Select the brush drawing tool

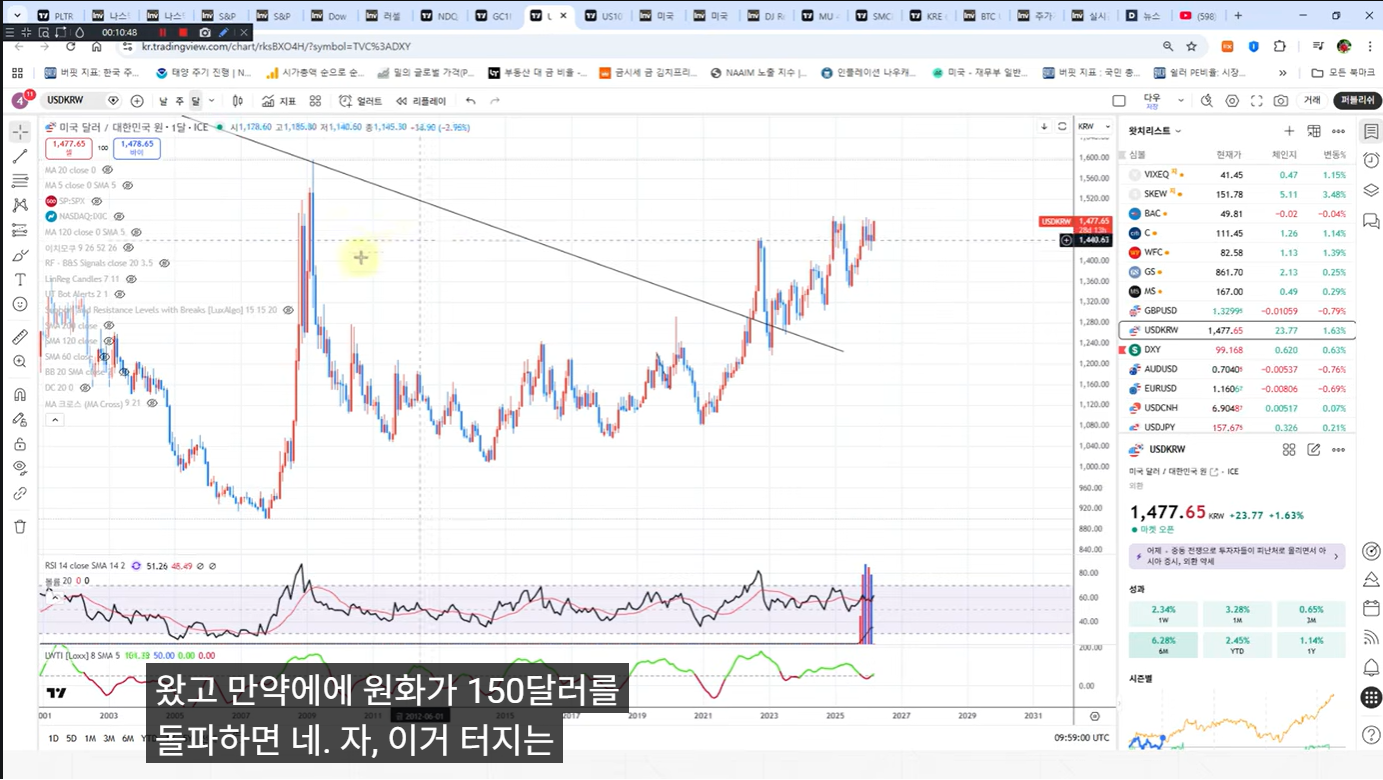[x=20, y=255]
